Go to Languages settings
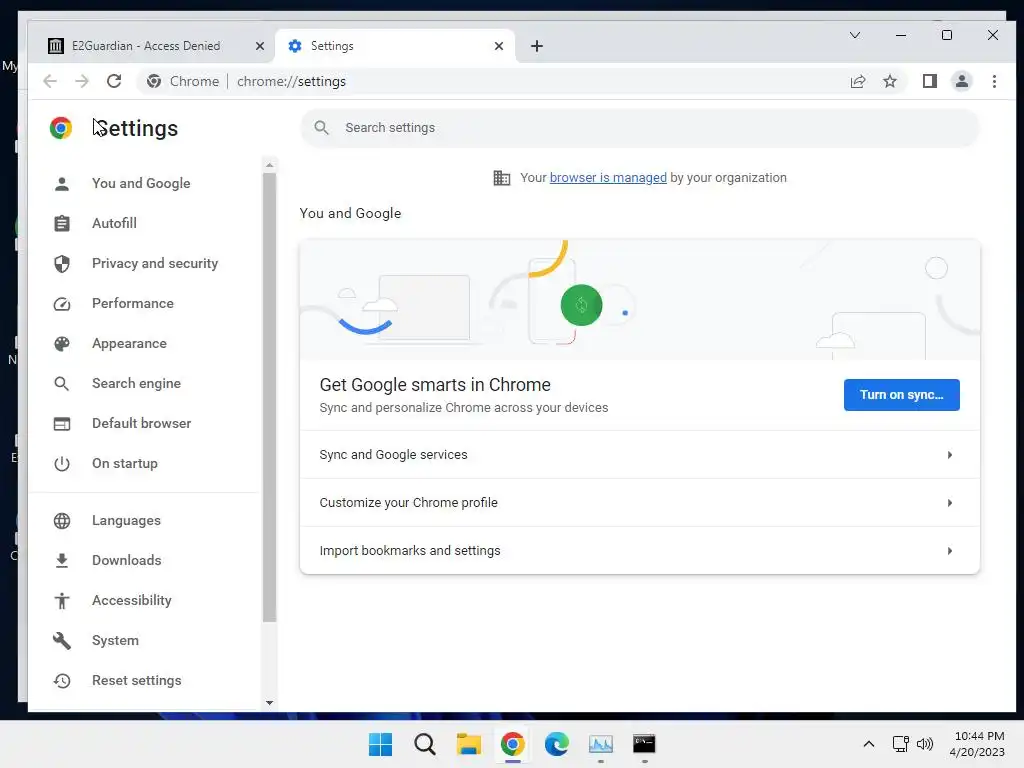 click(126, 520)
